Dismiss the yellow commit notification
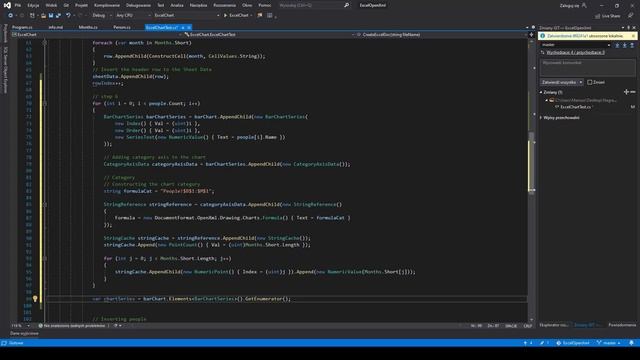Screen dimensions: 640x360 633,36
